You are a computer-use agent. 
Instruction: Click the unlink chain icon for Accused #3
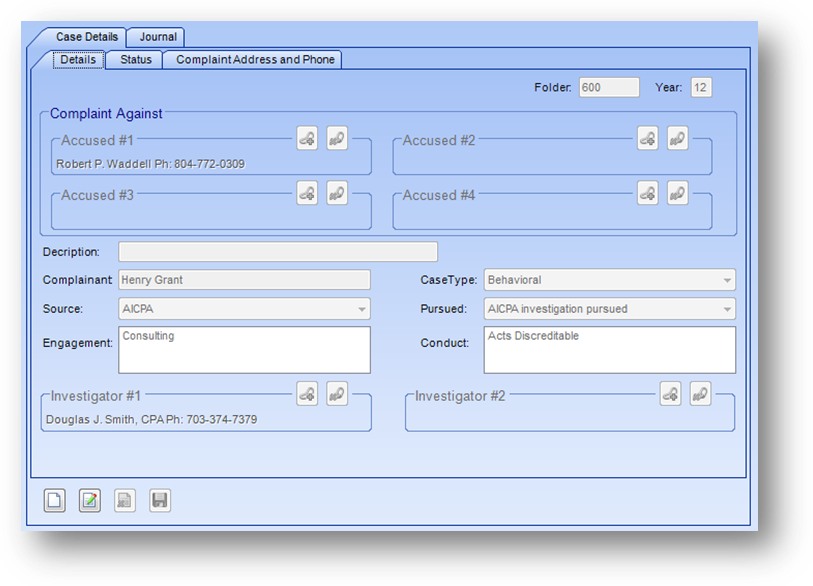(x=337, y=193)
